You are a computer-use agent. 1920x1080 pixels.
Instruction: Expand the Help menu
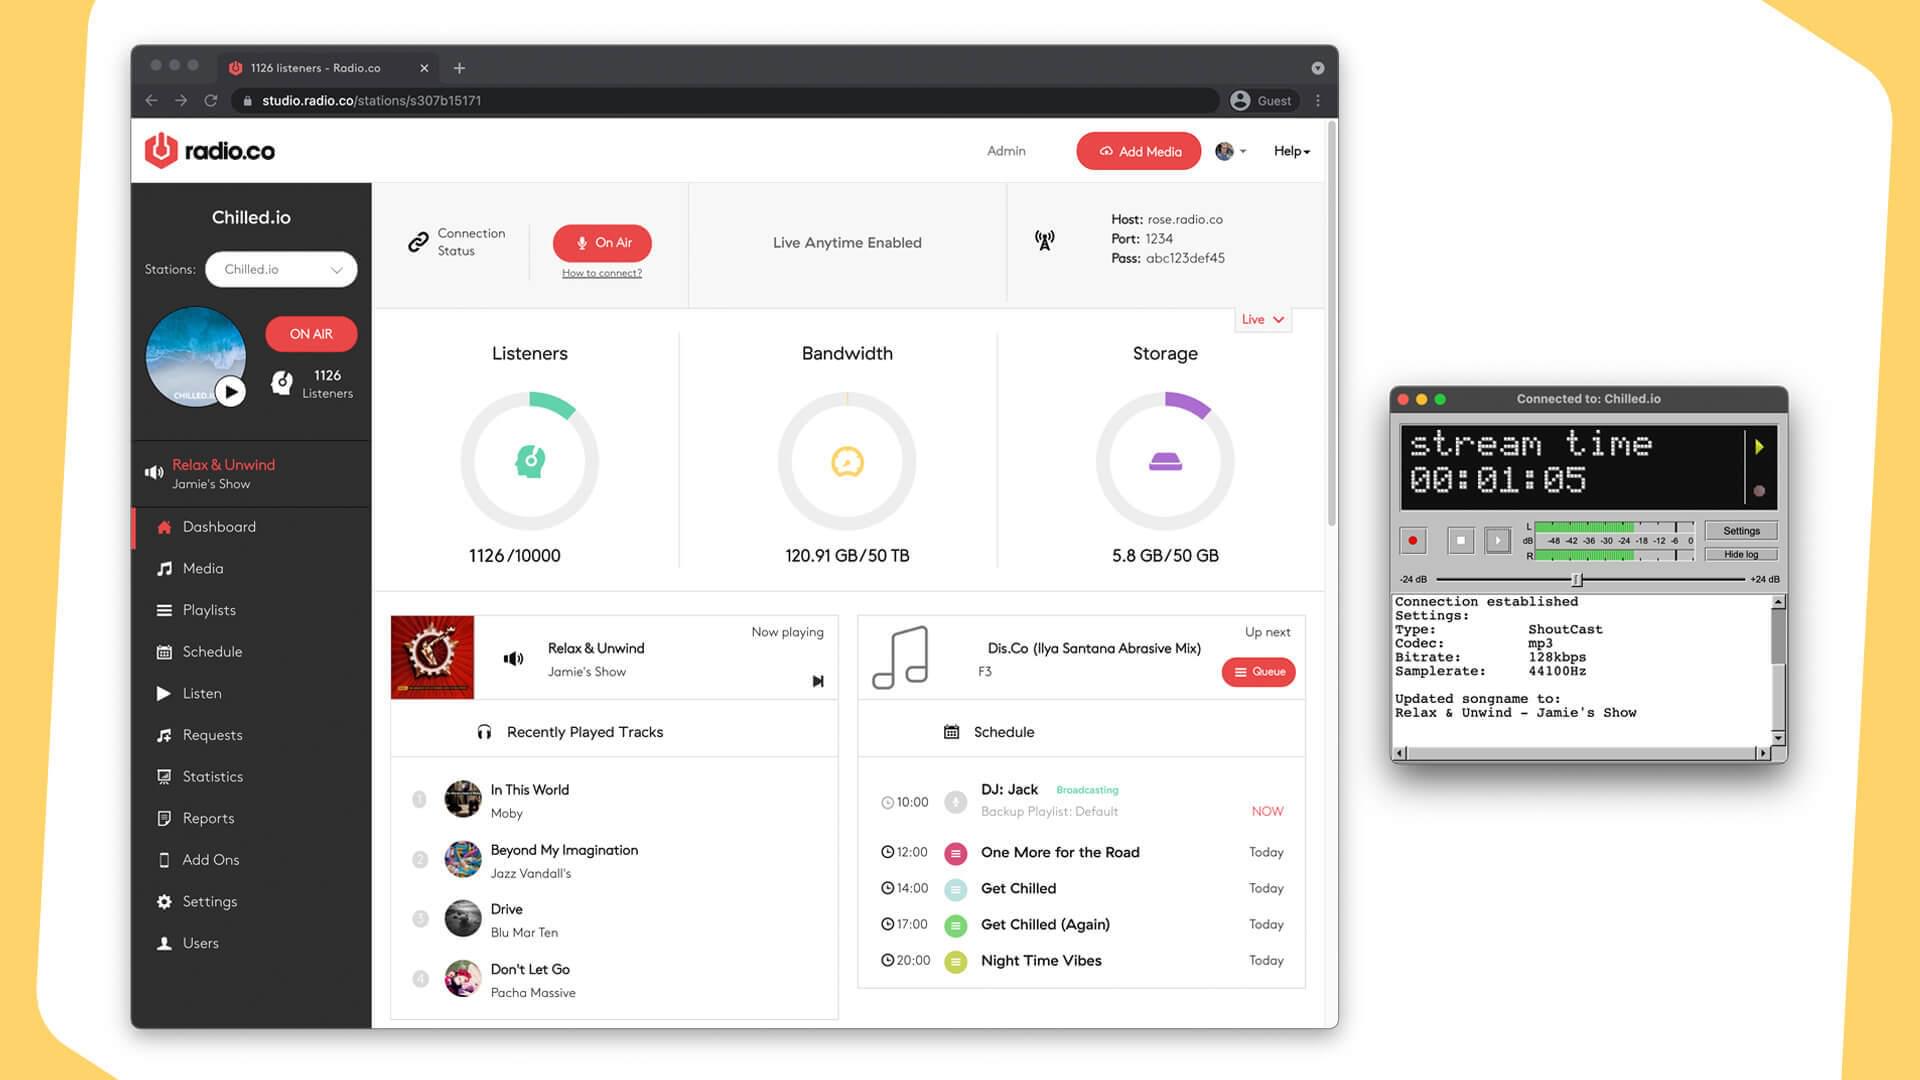[1290, 150]
